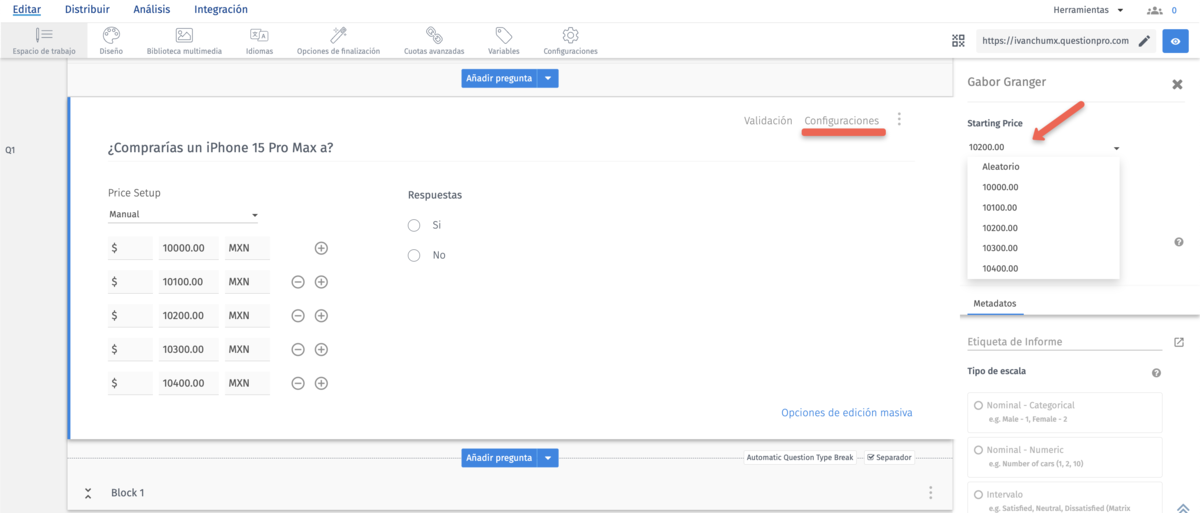The width and height of the screenshot is (1200, 513).
Task: Open the Metadatos tab
Action: [x=995, y=303]
